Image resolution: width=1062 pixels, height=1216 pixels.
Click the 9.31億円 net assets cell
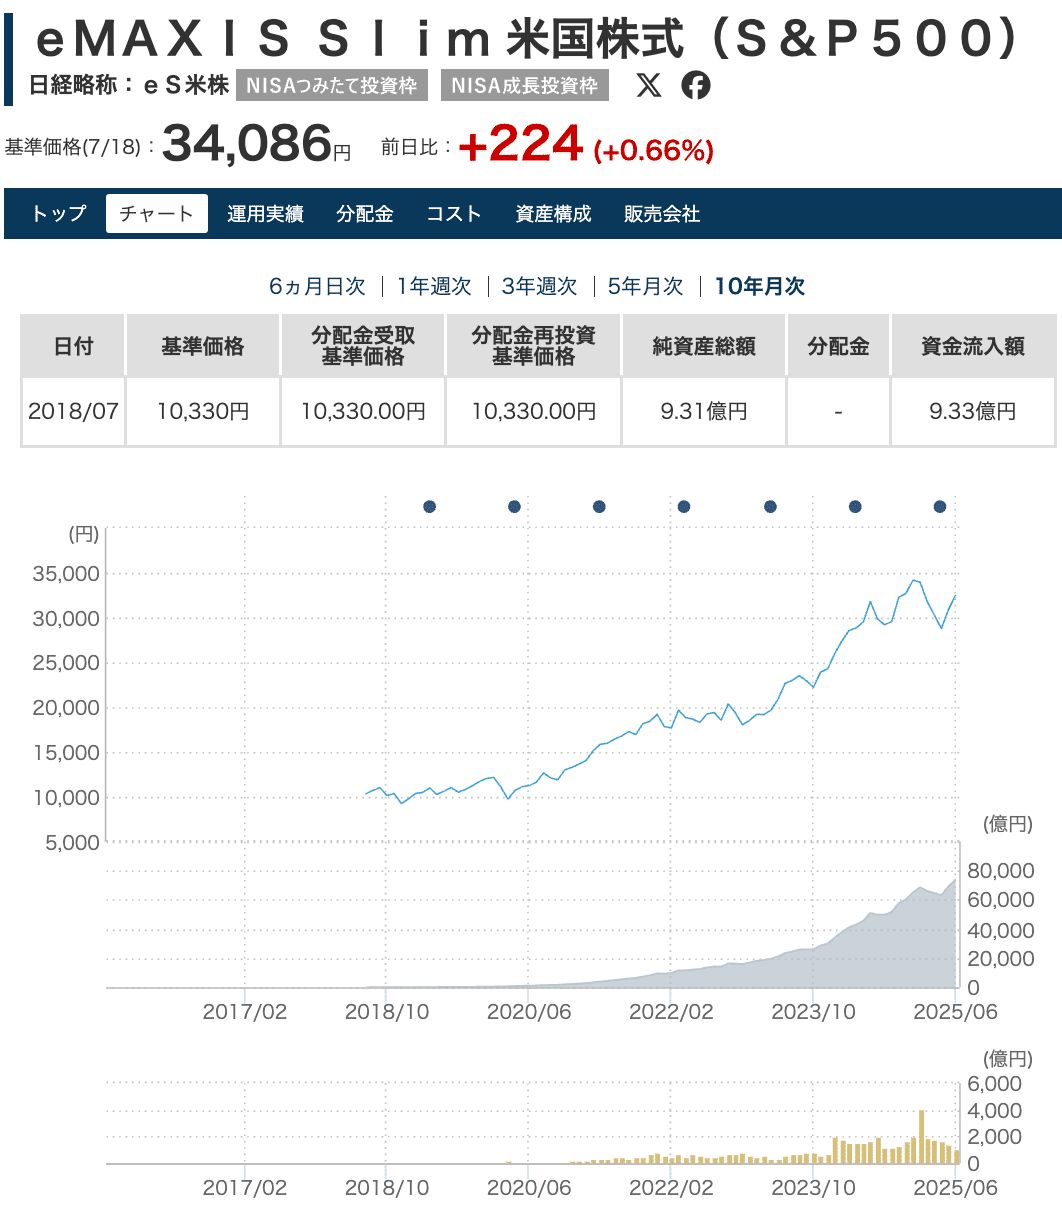[704, 411]
